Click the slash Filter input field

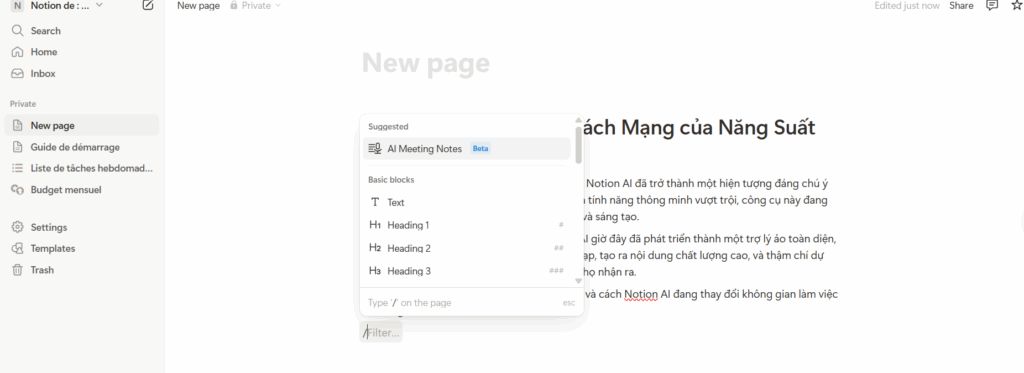[x=381, y=332]
